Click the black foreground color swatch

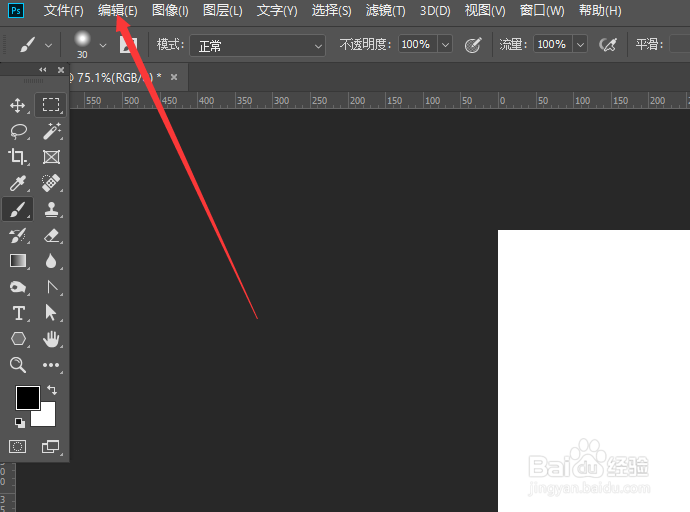click(28, 398)
